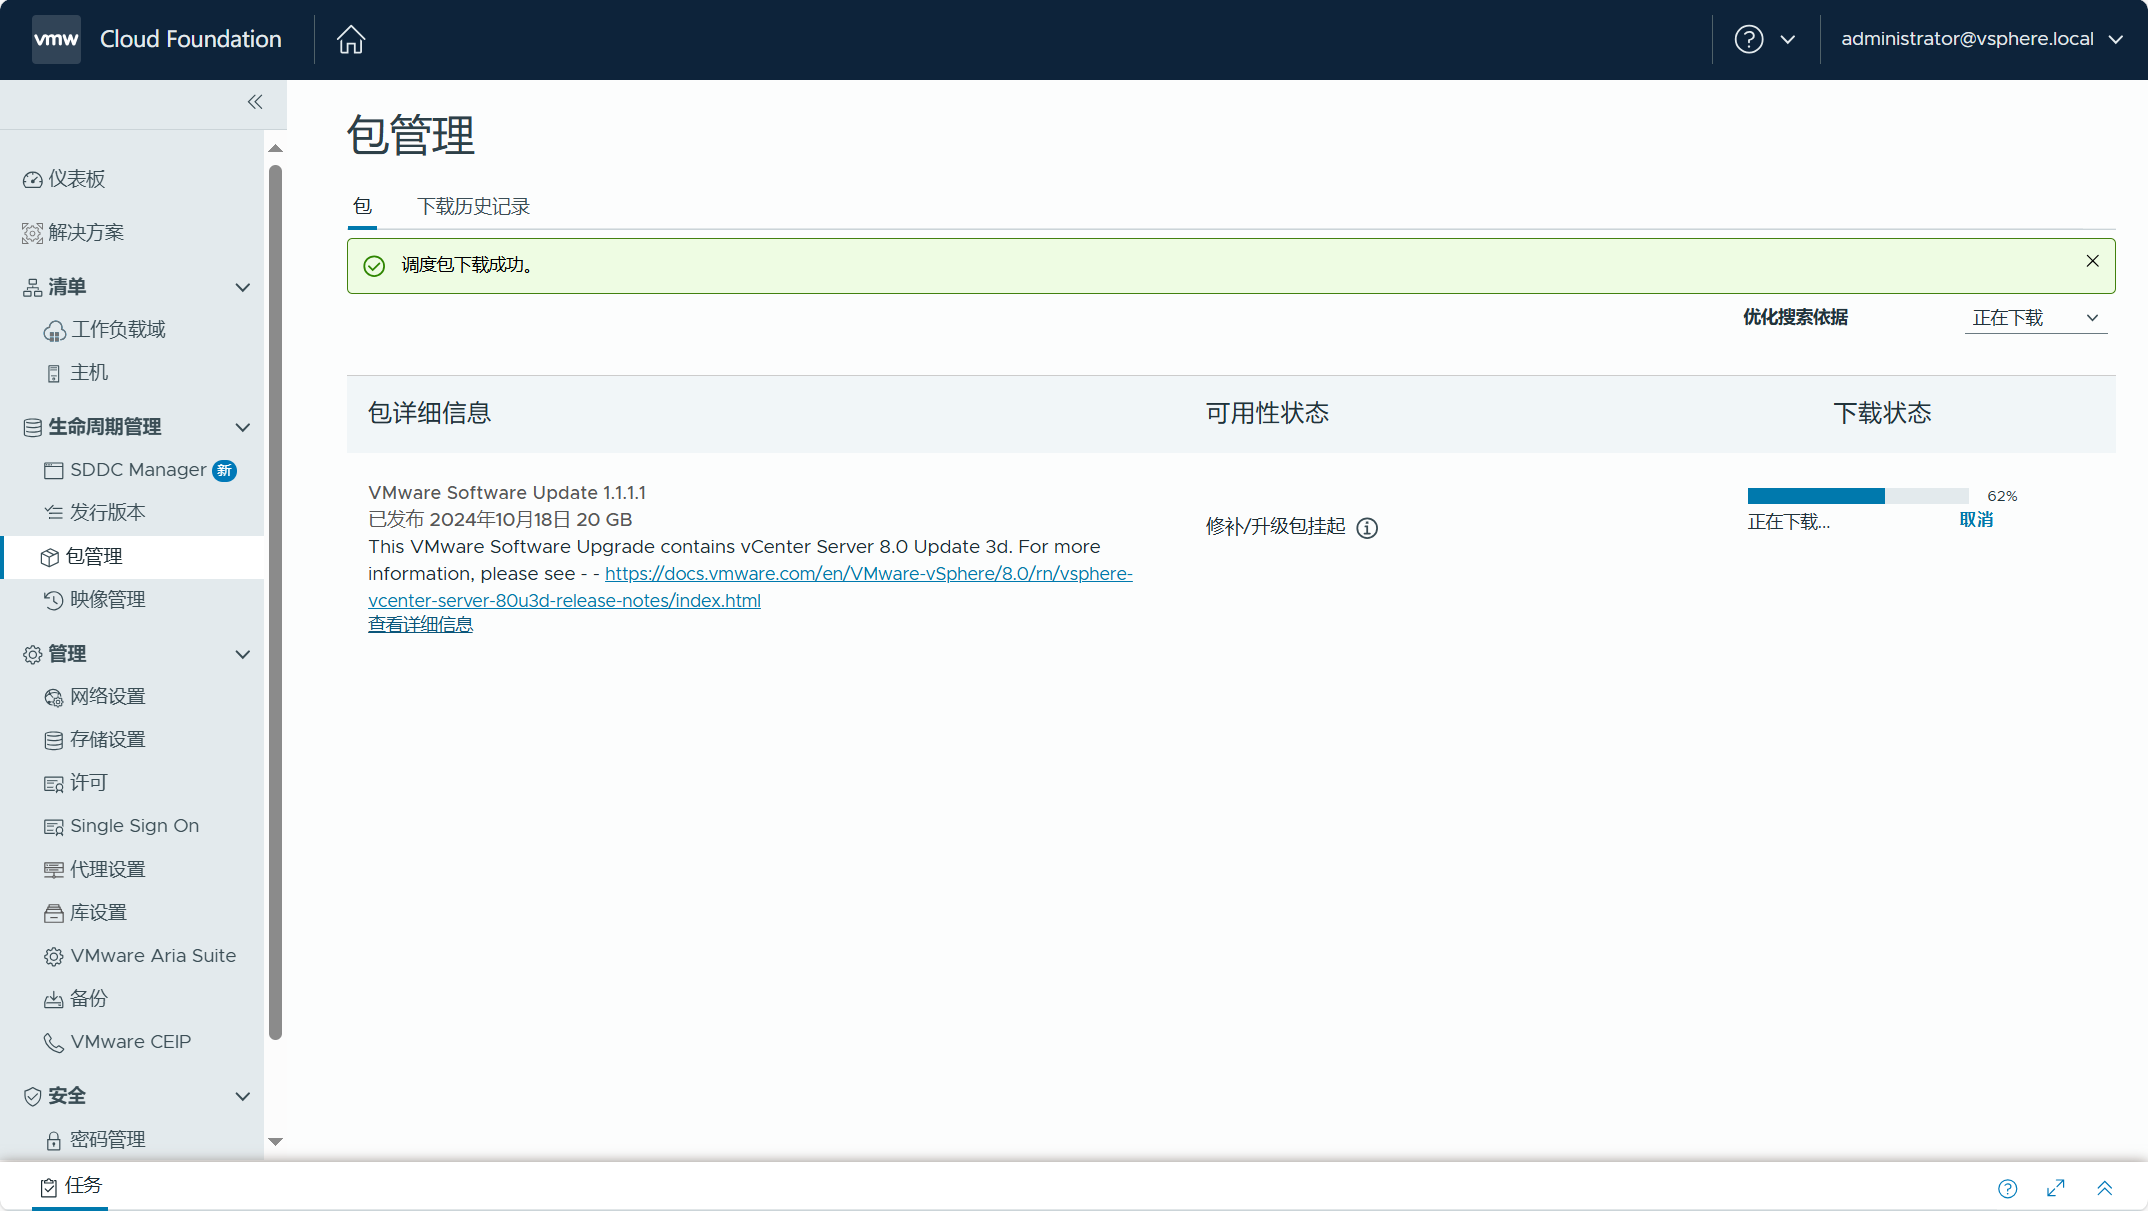This screenshot has height=1211, width=2148.
Task: Switch to the 包 tab
Action: (362, 206)
